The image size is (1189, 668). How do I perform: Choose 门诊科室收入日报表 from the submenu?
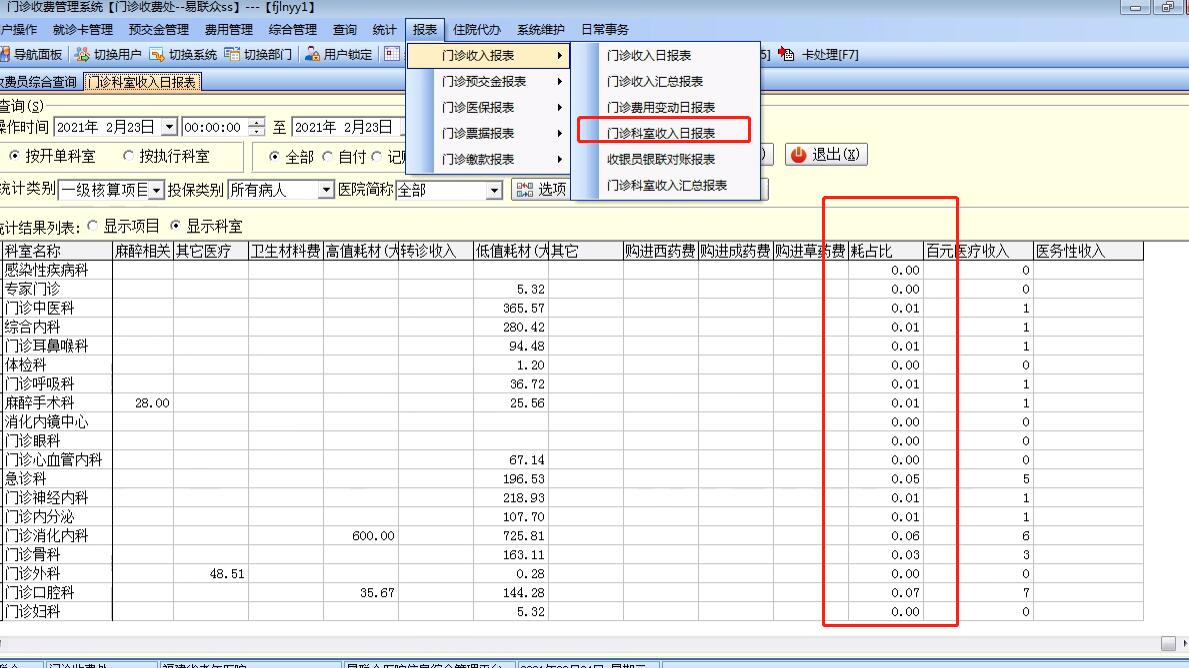(666, 133)
